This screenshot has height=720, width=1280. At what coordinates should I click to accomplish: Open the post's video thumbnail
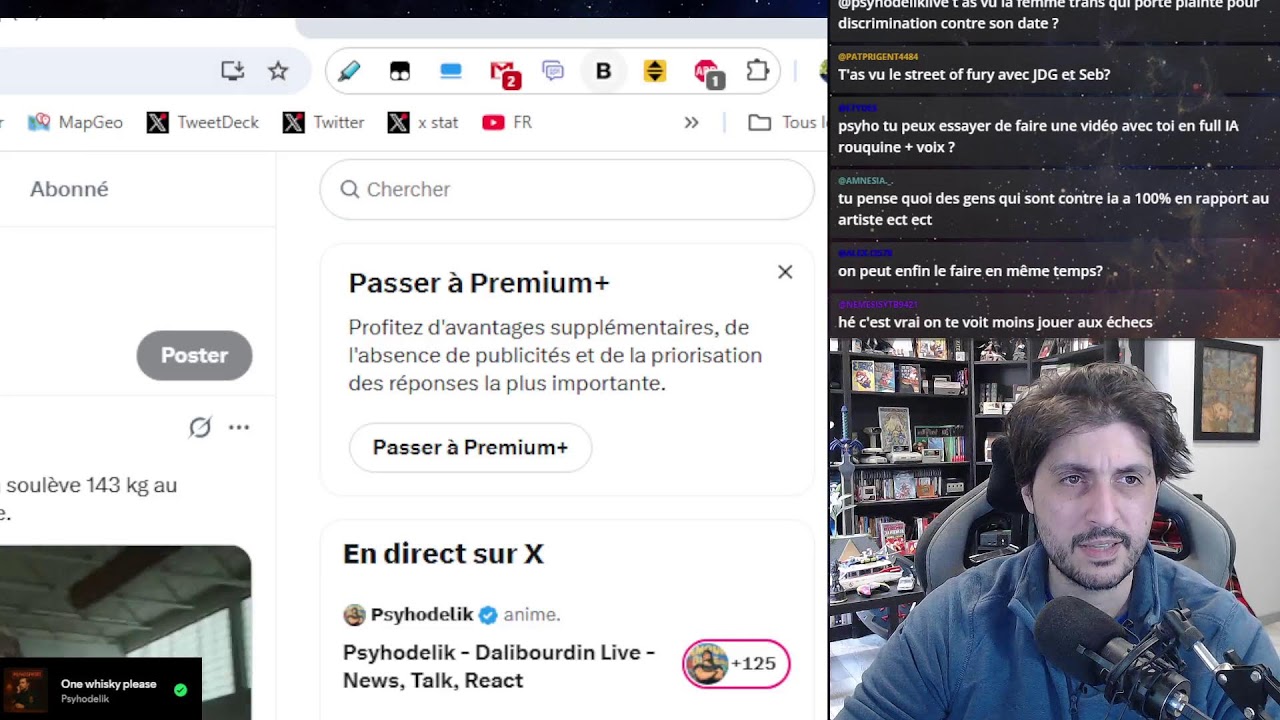125,632
